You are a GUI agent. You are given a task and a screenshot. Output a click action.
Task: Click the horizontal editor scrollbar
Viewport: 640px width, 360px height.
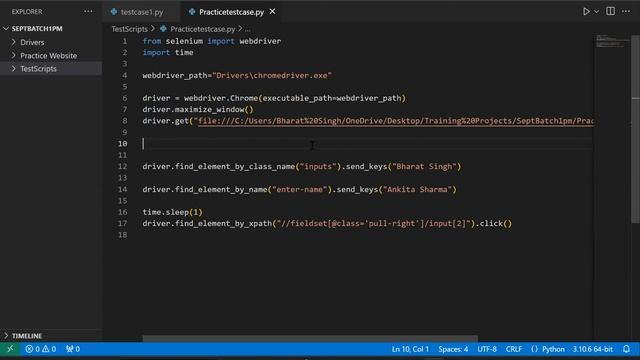click(310, 338)
